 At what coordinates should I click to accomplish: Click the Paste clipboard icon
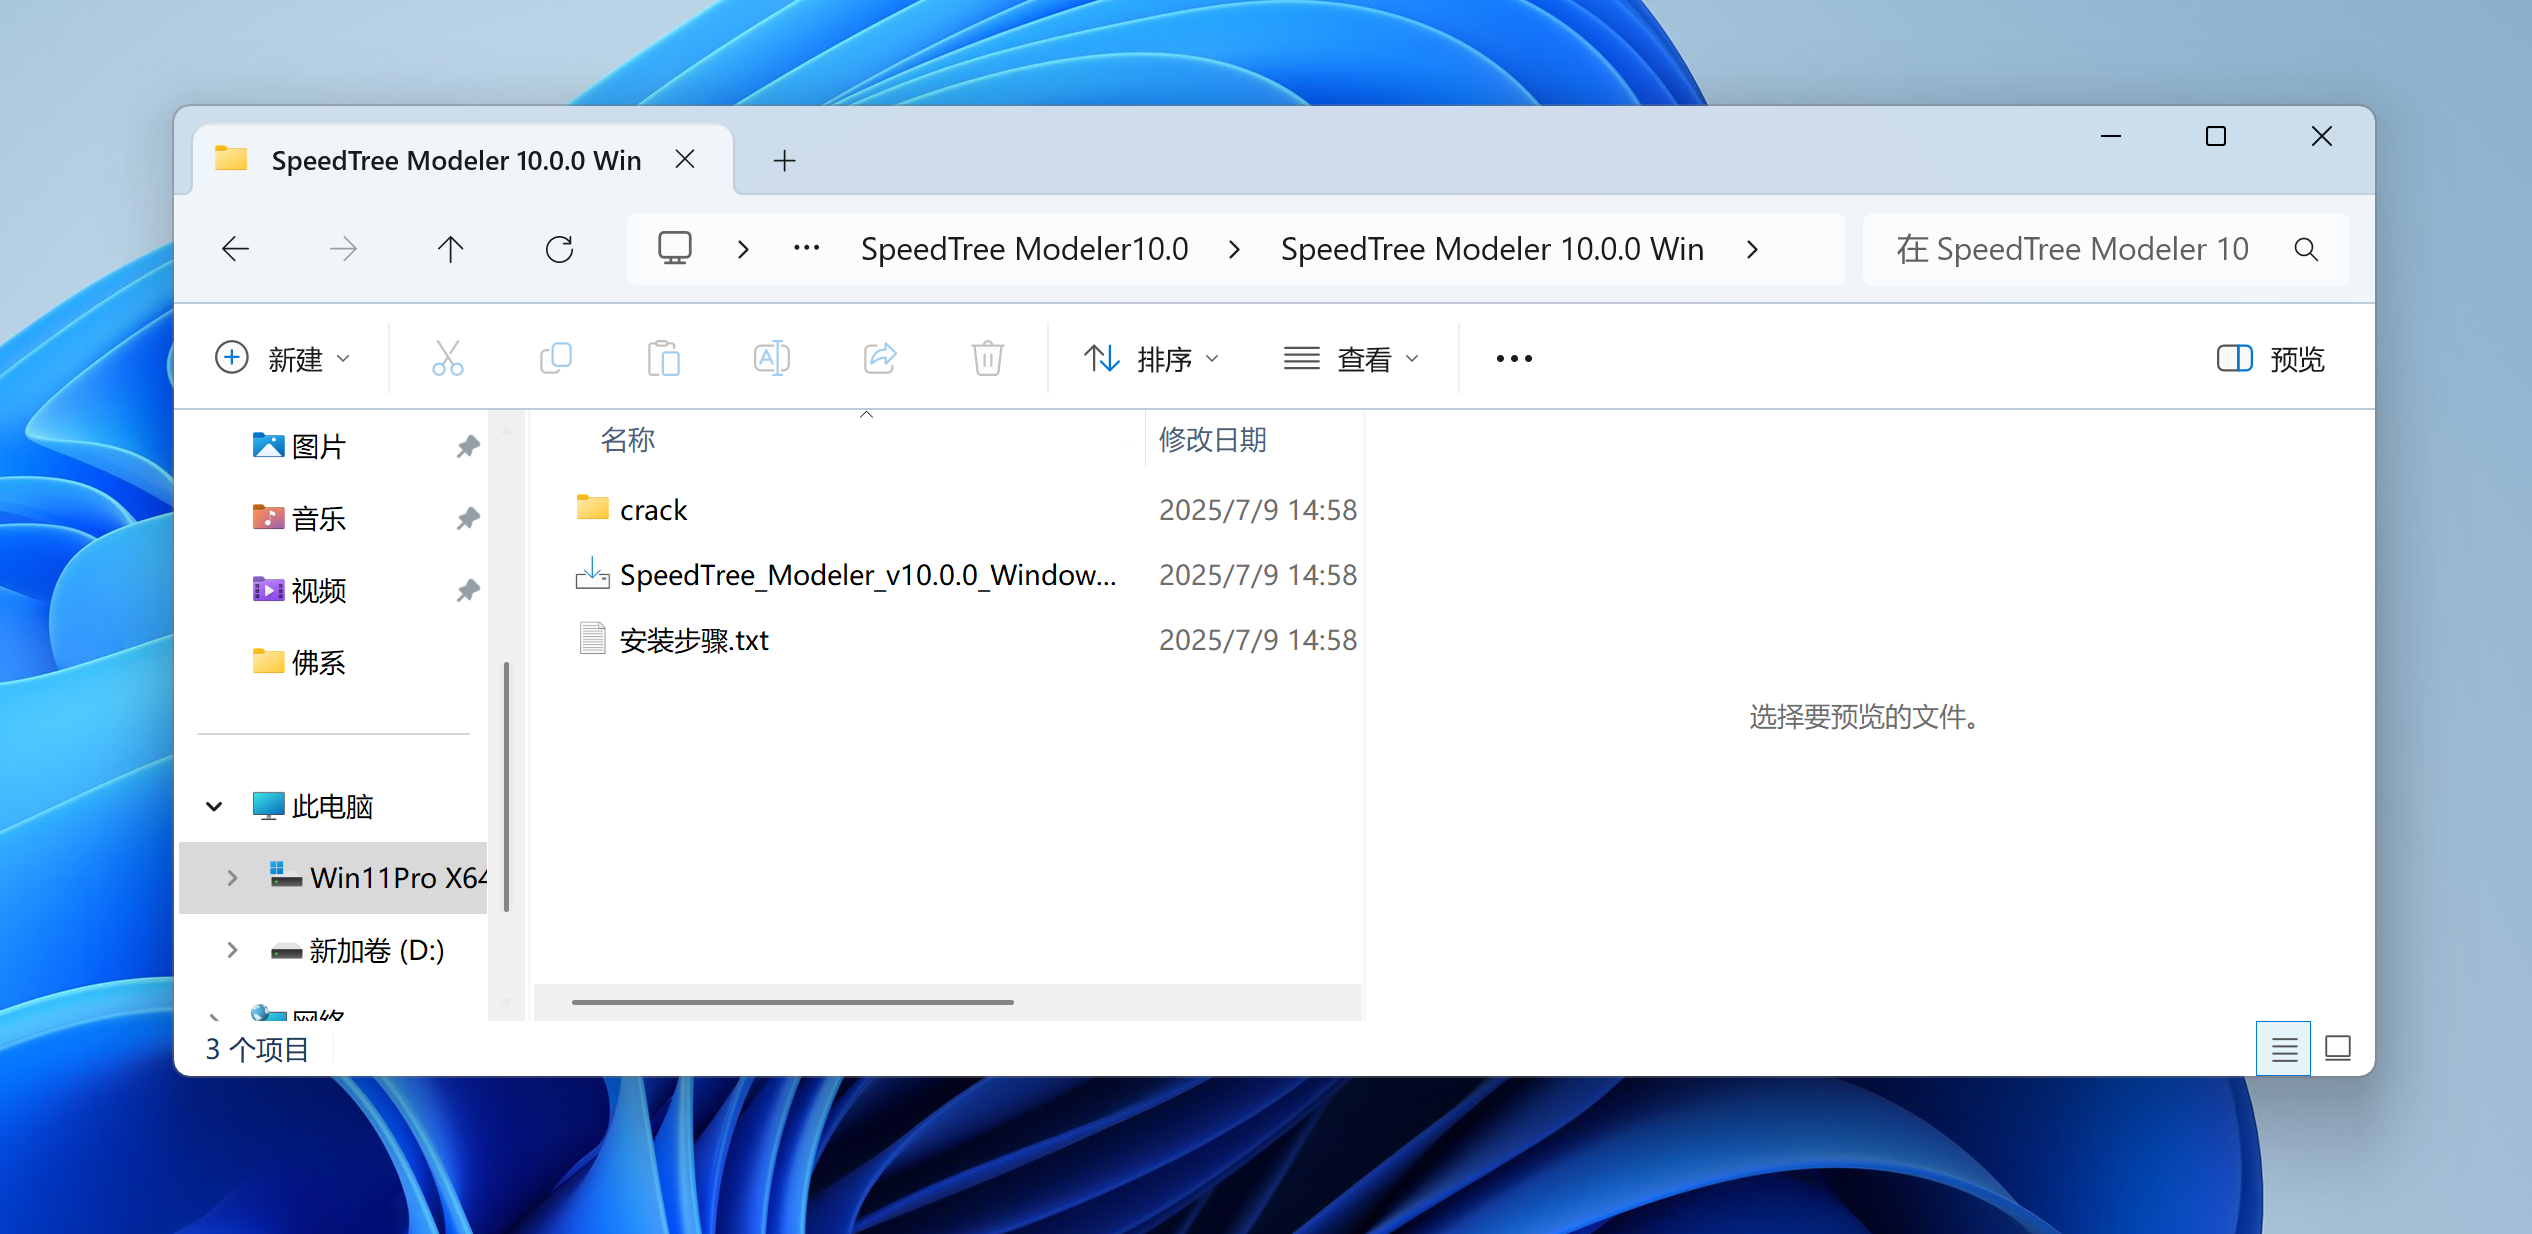click(663, 358)
